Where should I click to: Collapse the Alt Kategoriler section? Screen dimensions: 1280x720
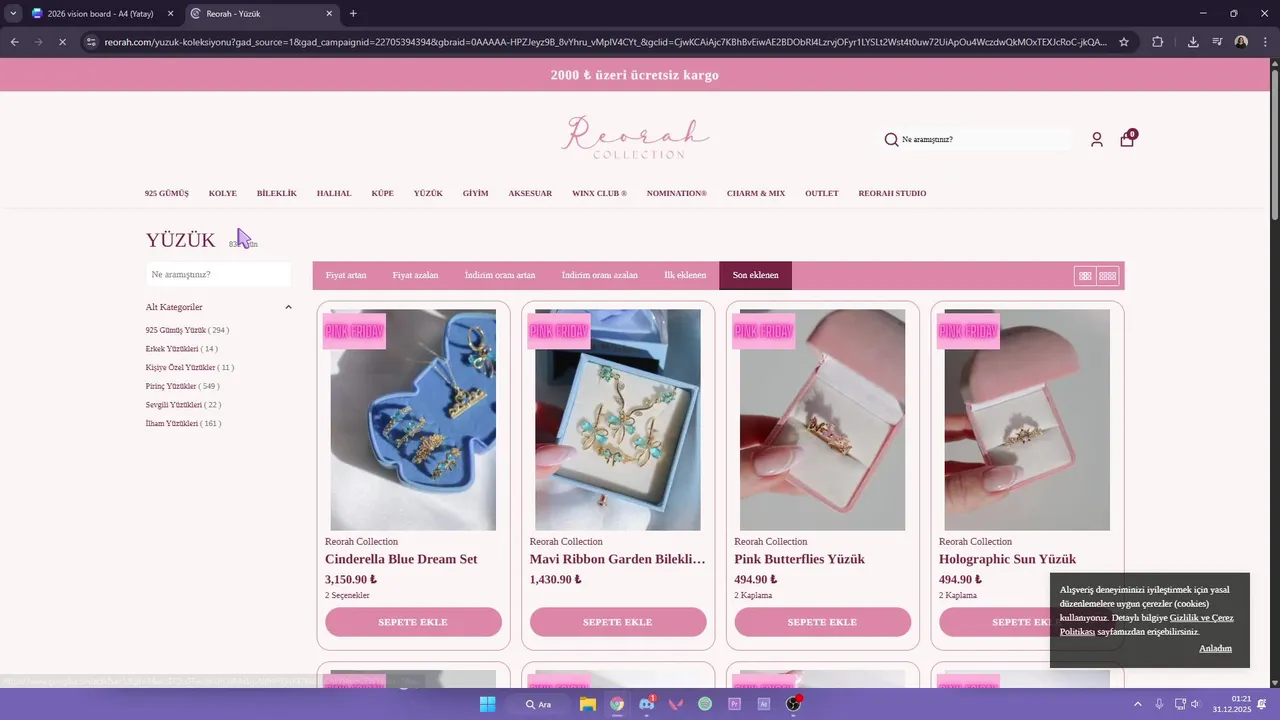pos(288,307)
